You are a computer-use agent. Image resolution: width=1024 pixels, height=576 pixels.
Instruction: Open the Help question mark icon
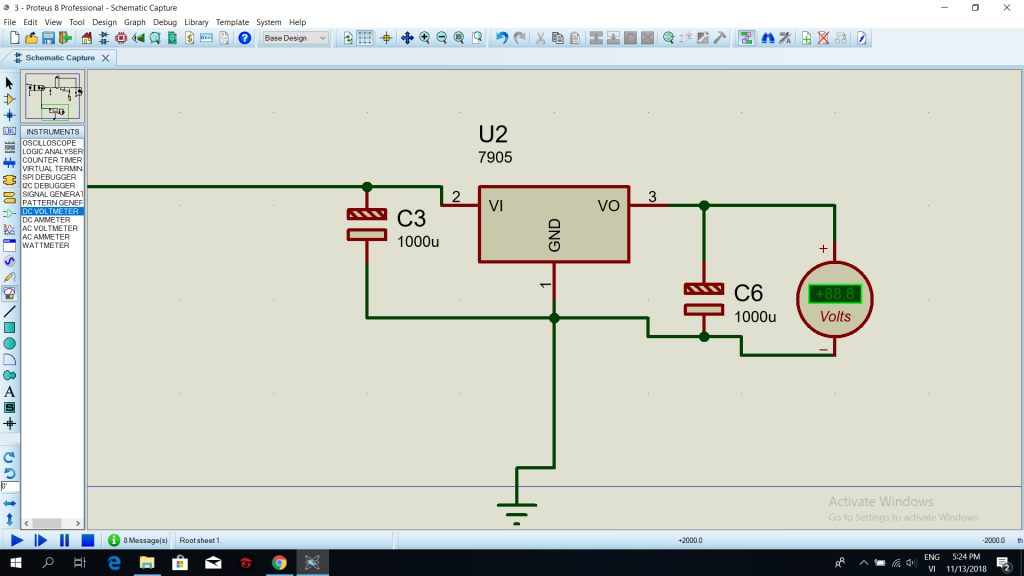[244, 39]
